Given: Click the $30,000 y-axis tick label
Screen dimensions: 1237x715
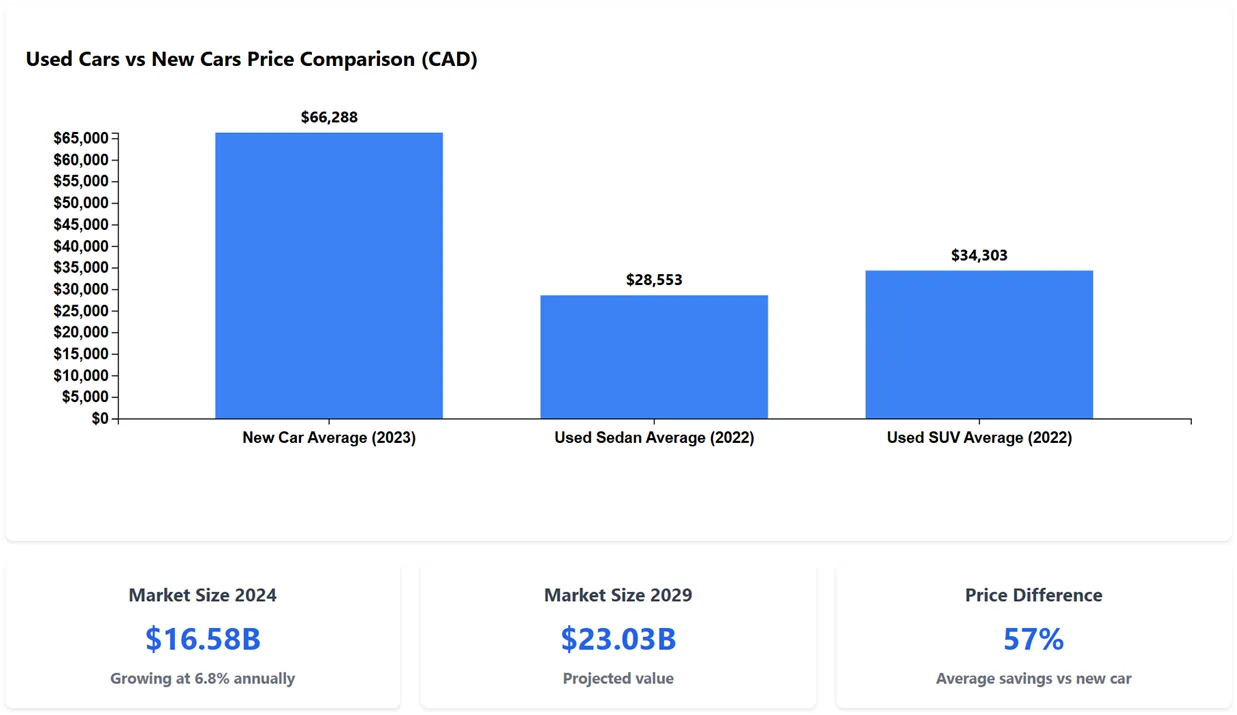Looking at the screenshot, I should [81, 289].
